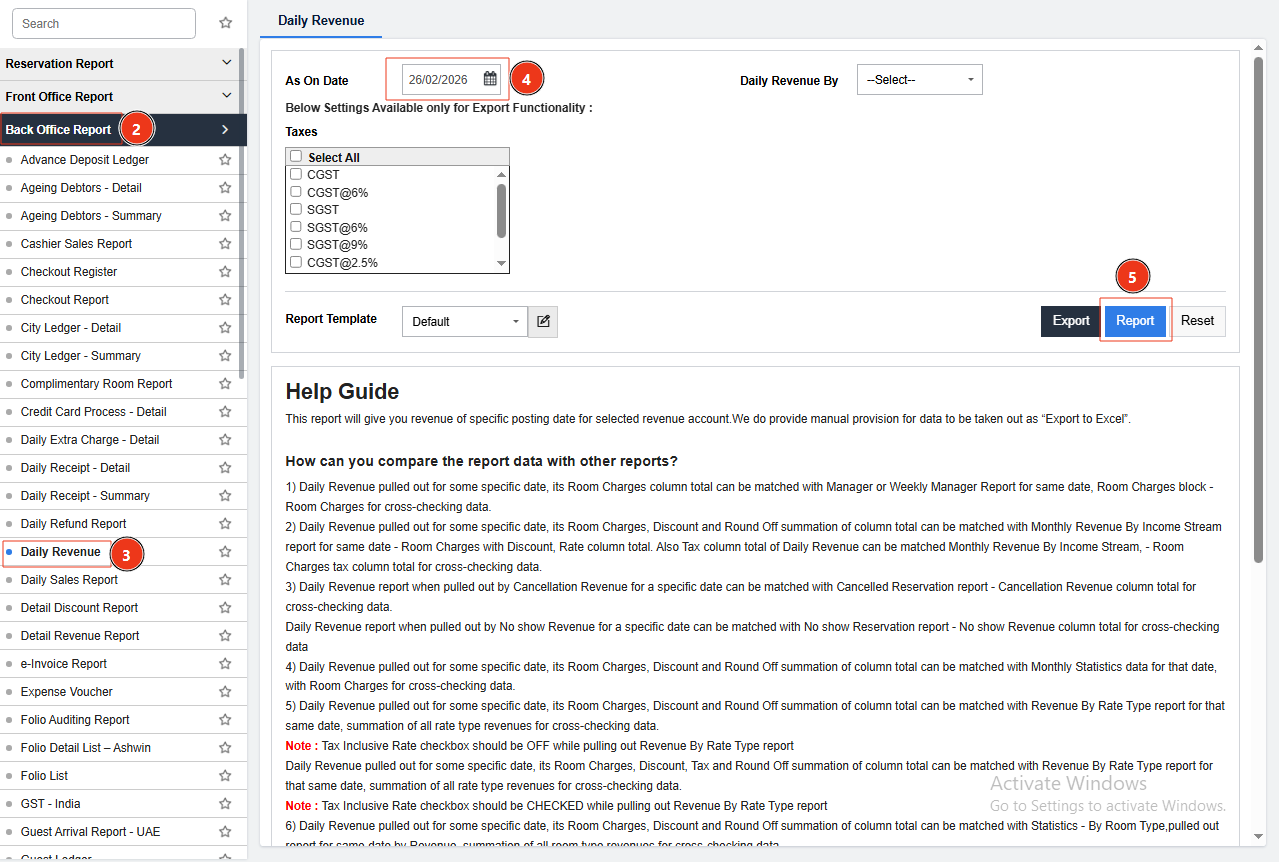The image size is (1279, 862).
Task: Open the Daily Revenue report item
Action: tap(60, 552)
